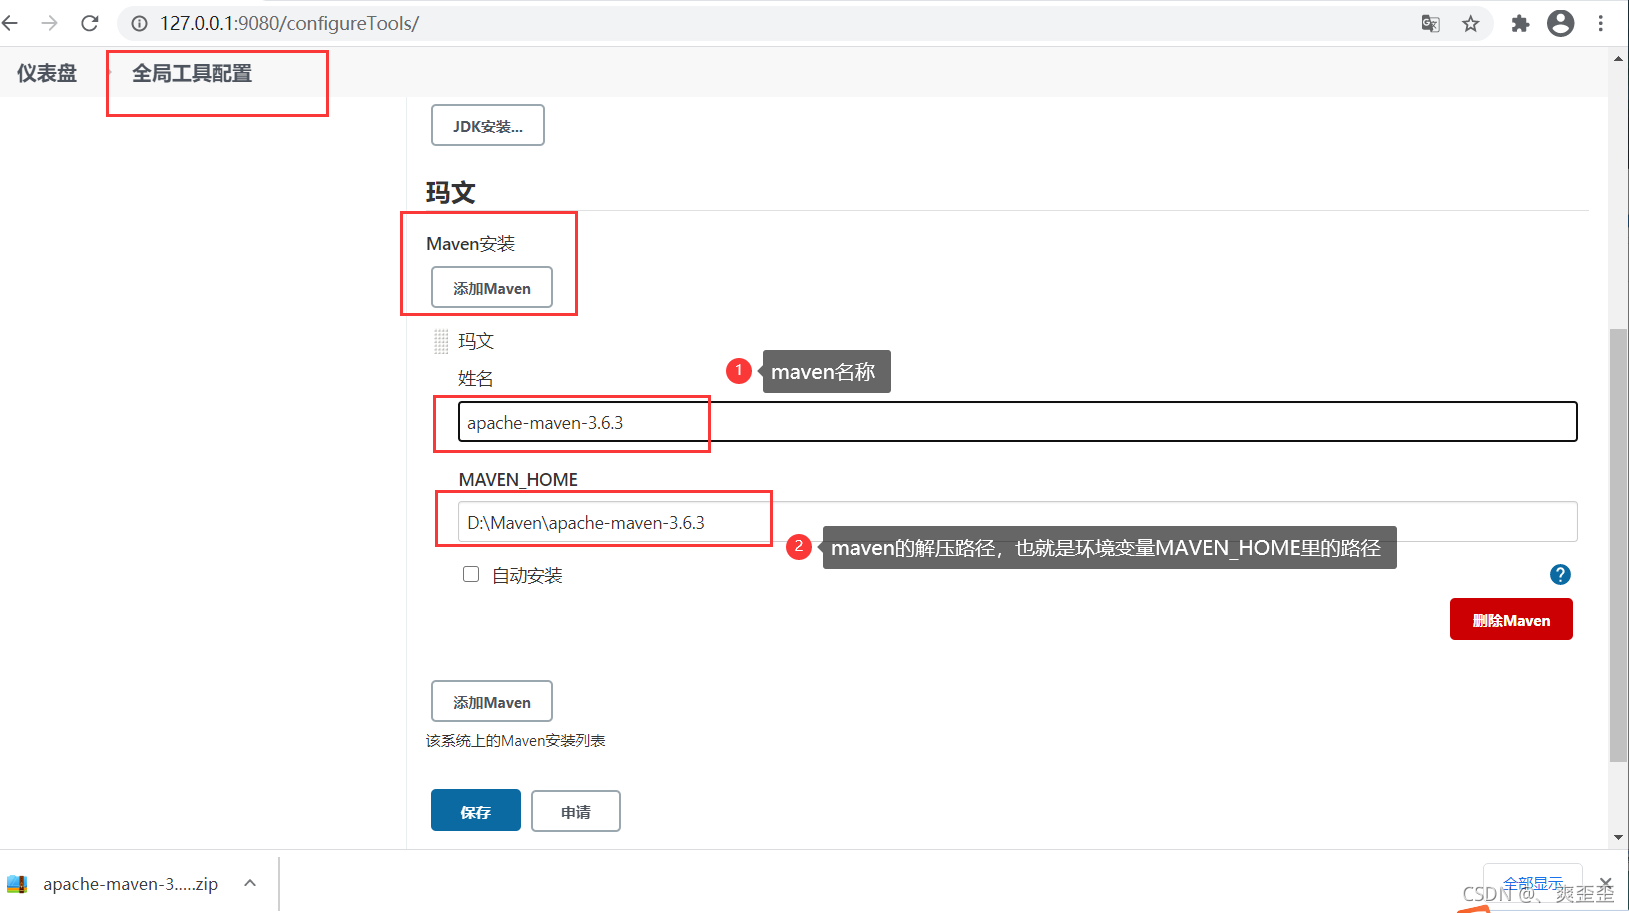Click the page vertical scrollbar thumb

click(x=1618, y=545)
